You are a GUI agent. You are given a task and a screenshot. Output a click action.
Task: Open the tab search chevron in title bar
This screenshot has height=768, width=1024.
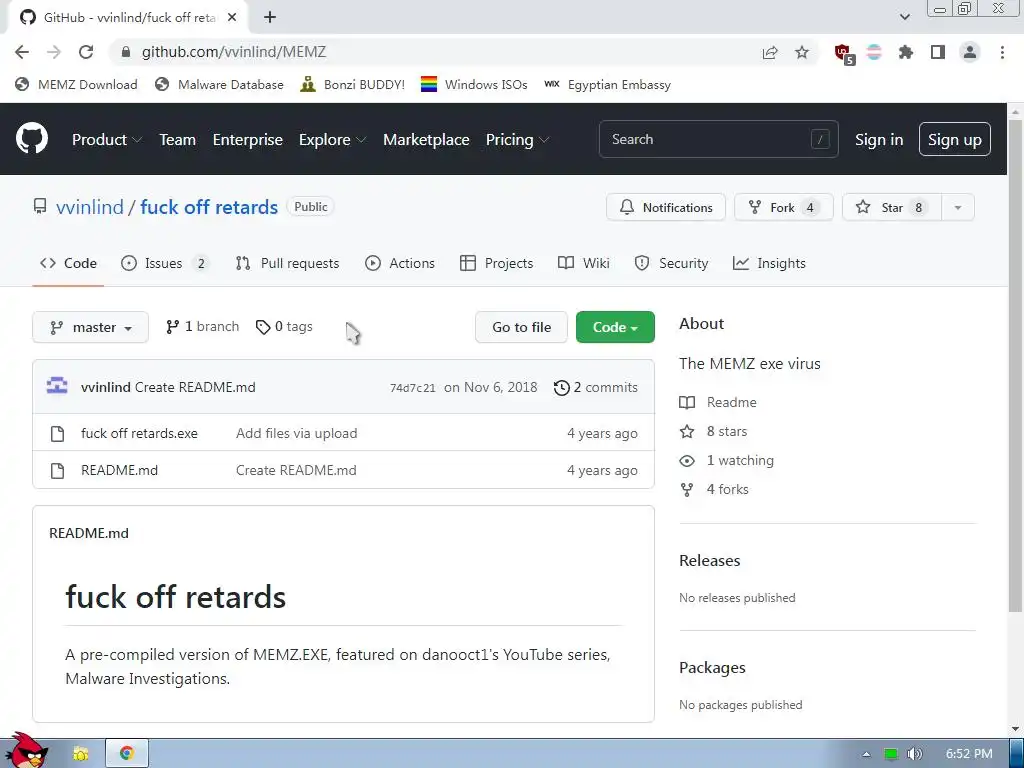click(904, 18)
